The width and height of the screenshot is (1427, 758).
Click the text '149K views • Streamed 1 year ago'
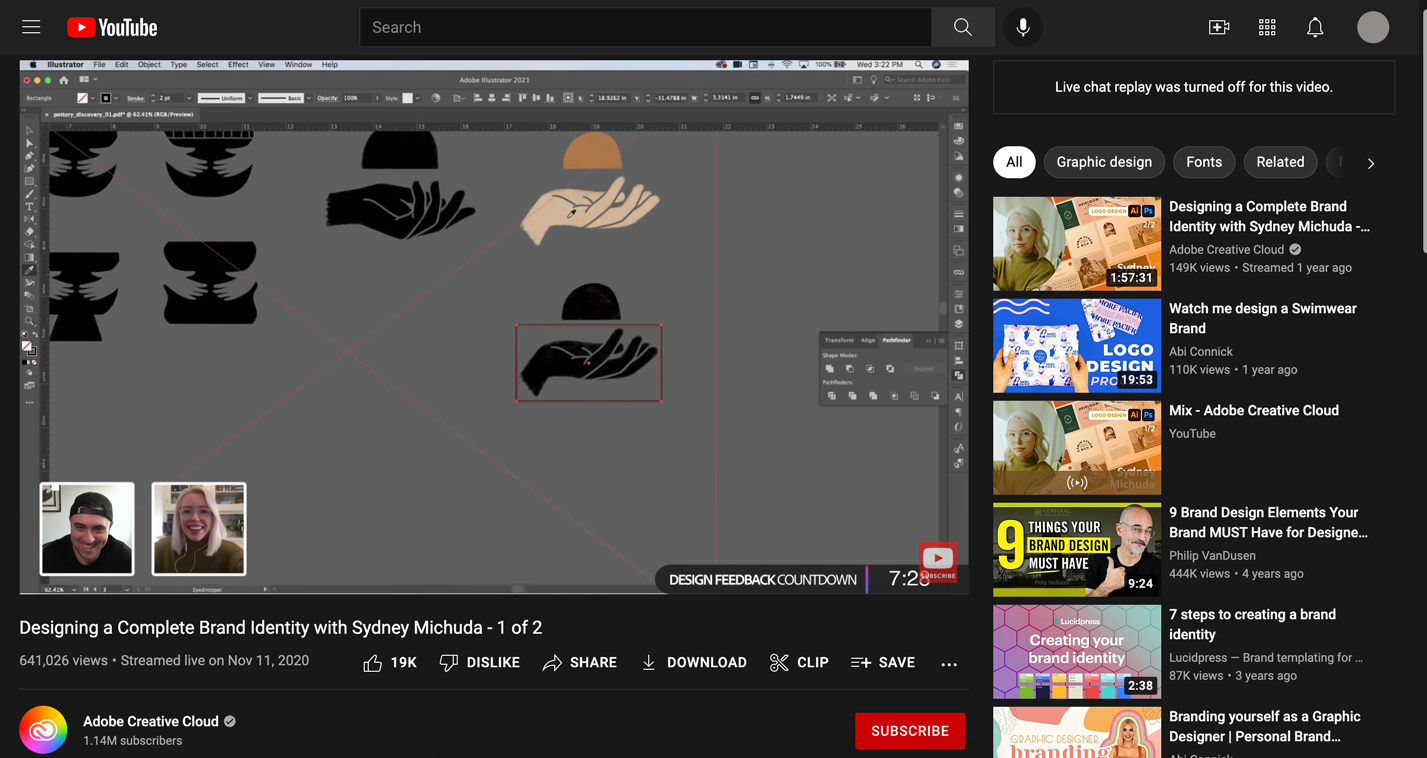(1260, 267)
